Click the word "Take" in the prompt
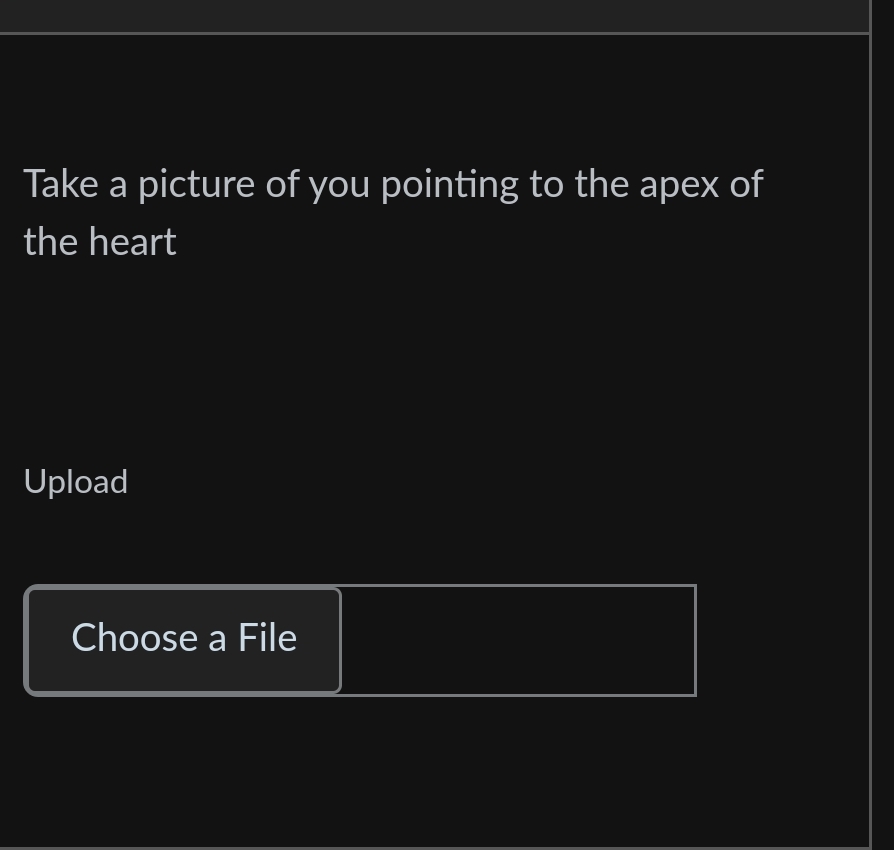Screen dimensions: 894x850 point(61,185)
